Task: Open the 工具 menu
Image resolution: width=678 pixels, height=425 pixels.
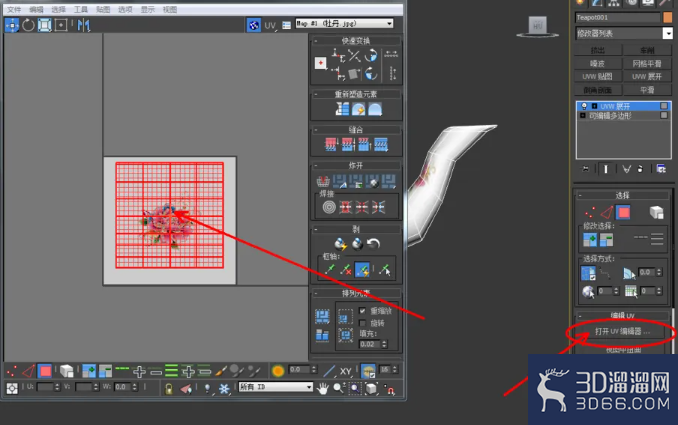Action: coord(80,10)
